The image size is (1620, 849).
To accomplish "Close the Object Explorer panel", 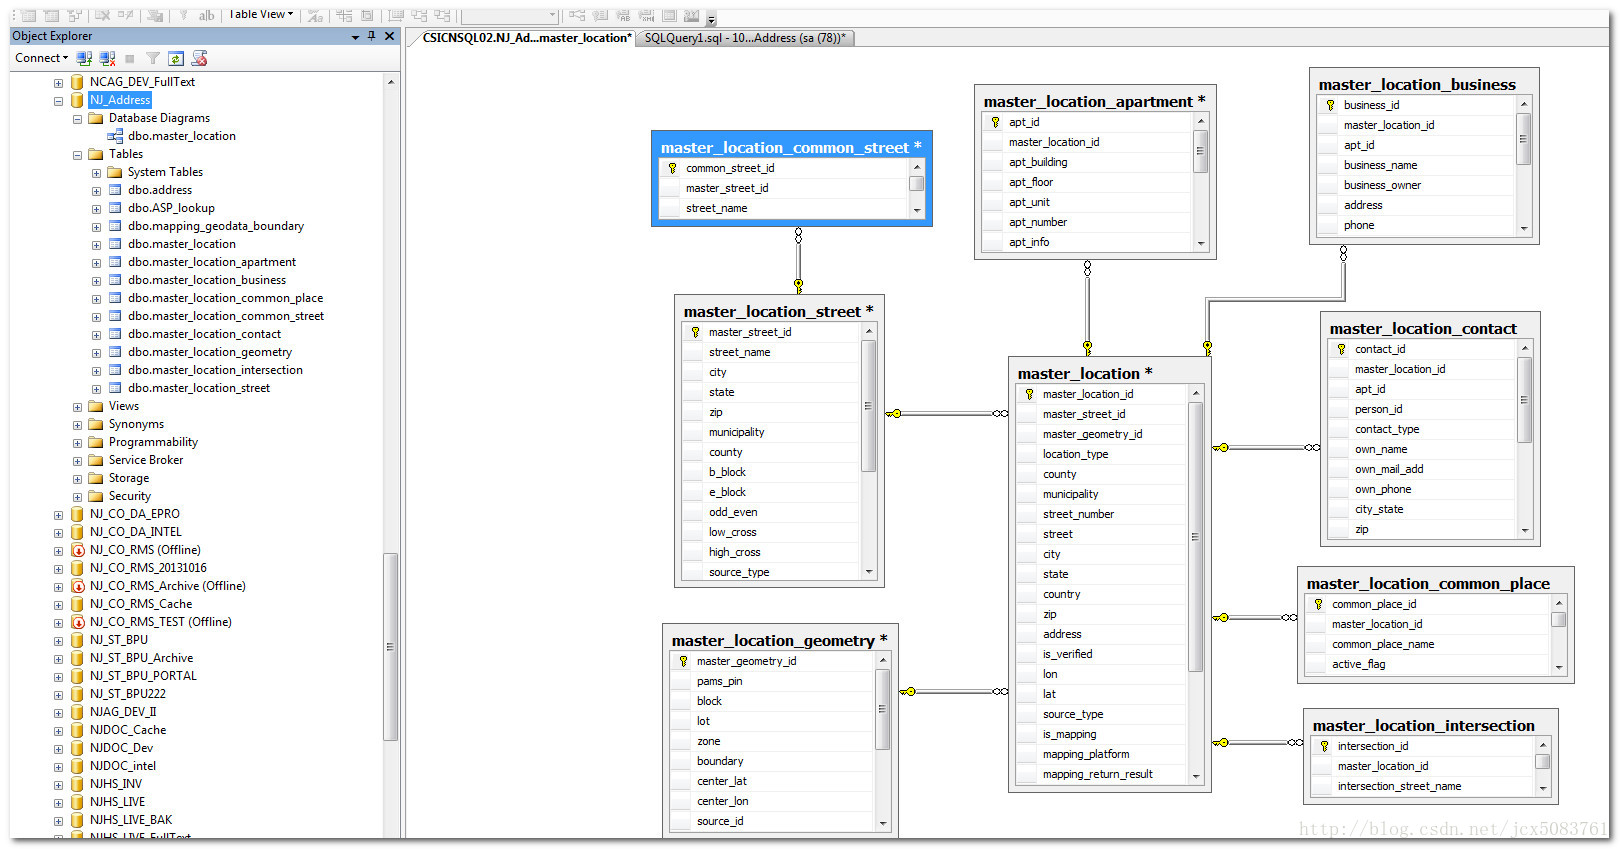I will coord(390,36).
